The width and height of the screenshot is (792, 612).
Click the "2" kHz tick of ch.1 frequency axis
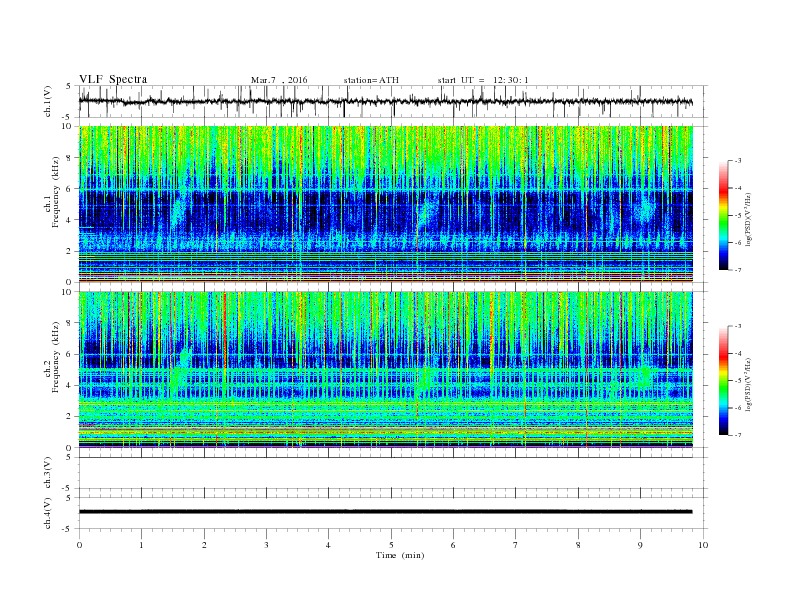(70, 251)
